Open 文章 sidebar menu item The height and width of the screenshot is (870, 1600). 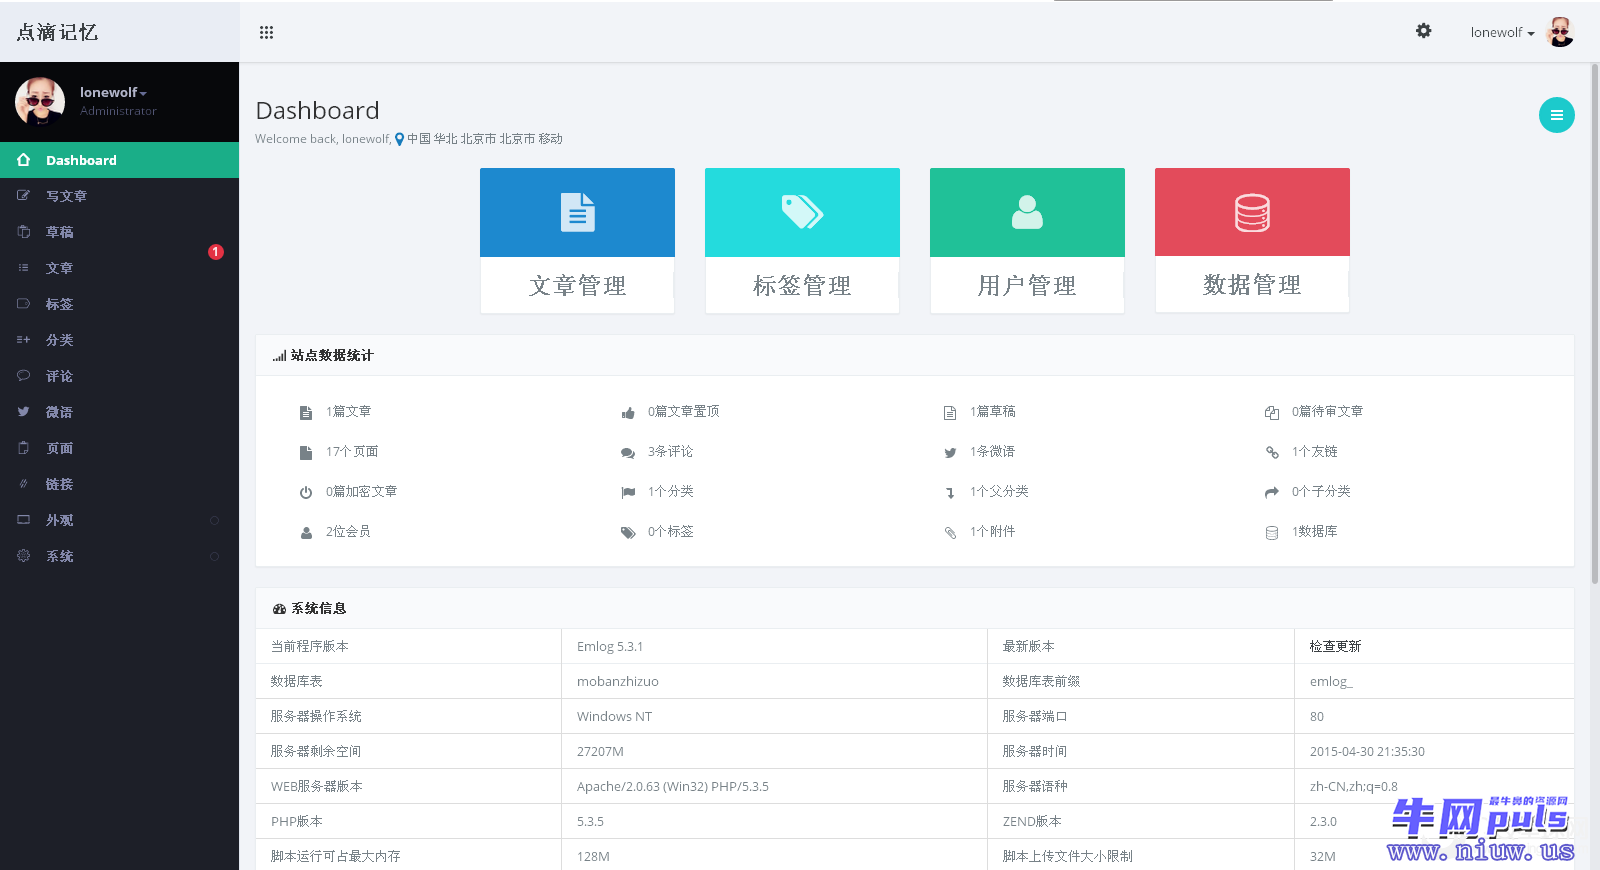coord(119,268)
